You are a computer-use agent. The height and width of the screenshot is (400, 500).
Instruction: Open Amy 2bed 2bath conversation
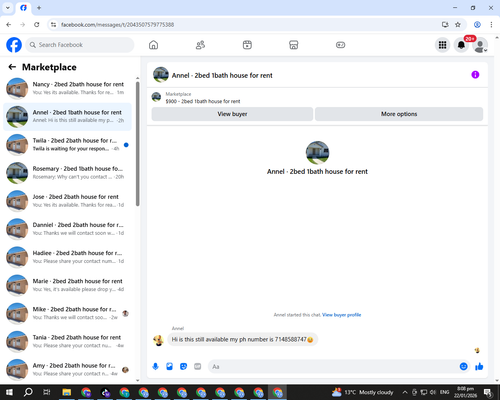click(x=67, y=370)
